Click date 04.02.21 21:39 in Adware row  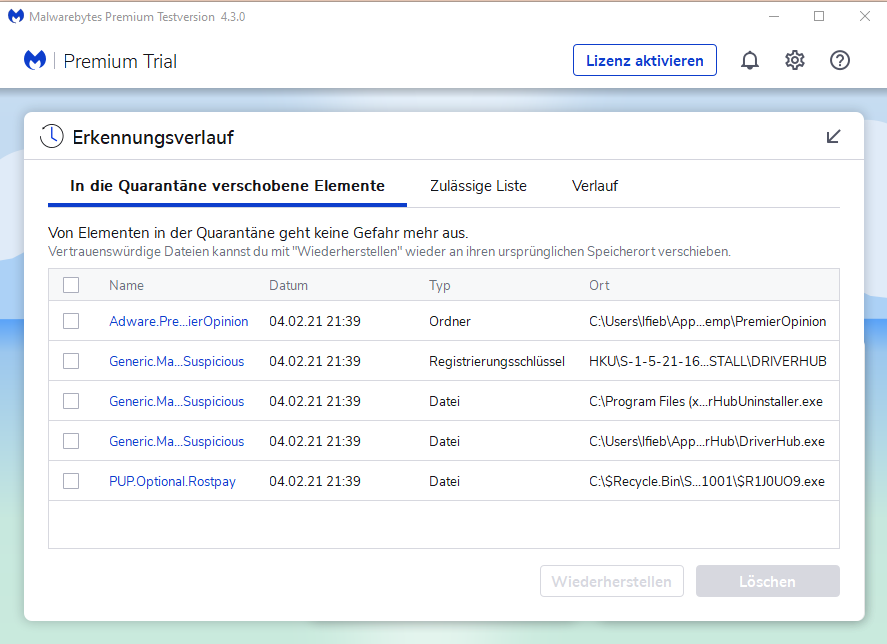[315, 321]
